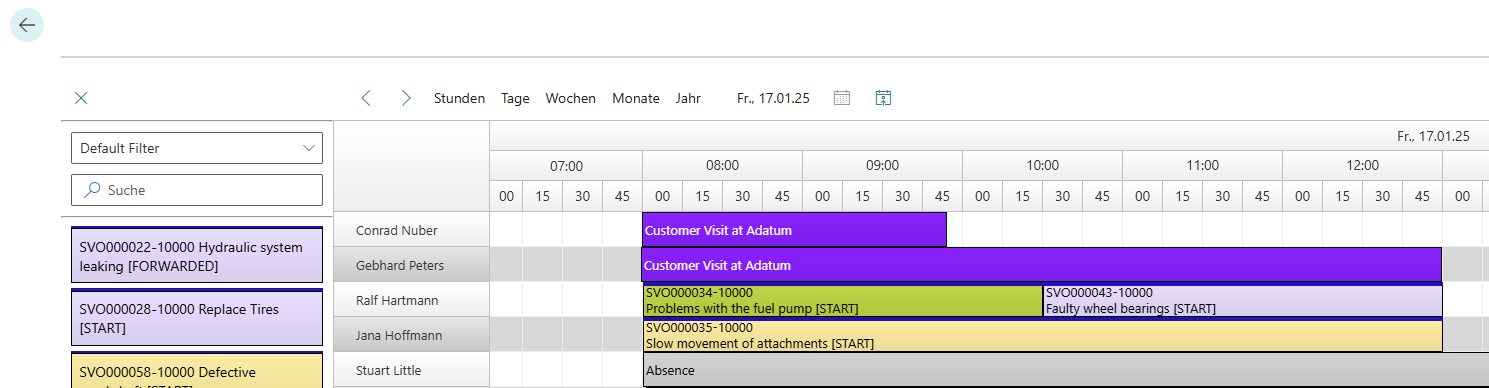Switch the view to Wochen
This screenshot has width=1489, height=388.
(x=570, y=98)
